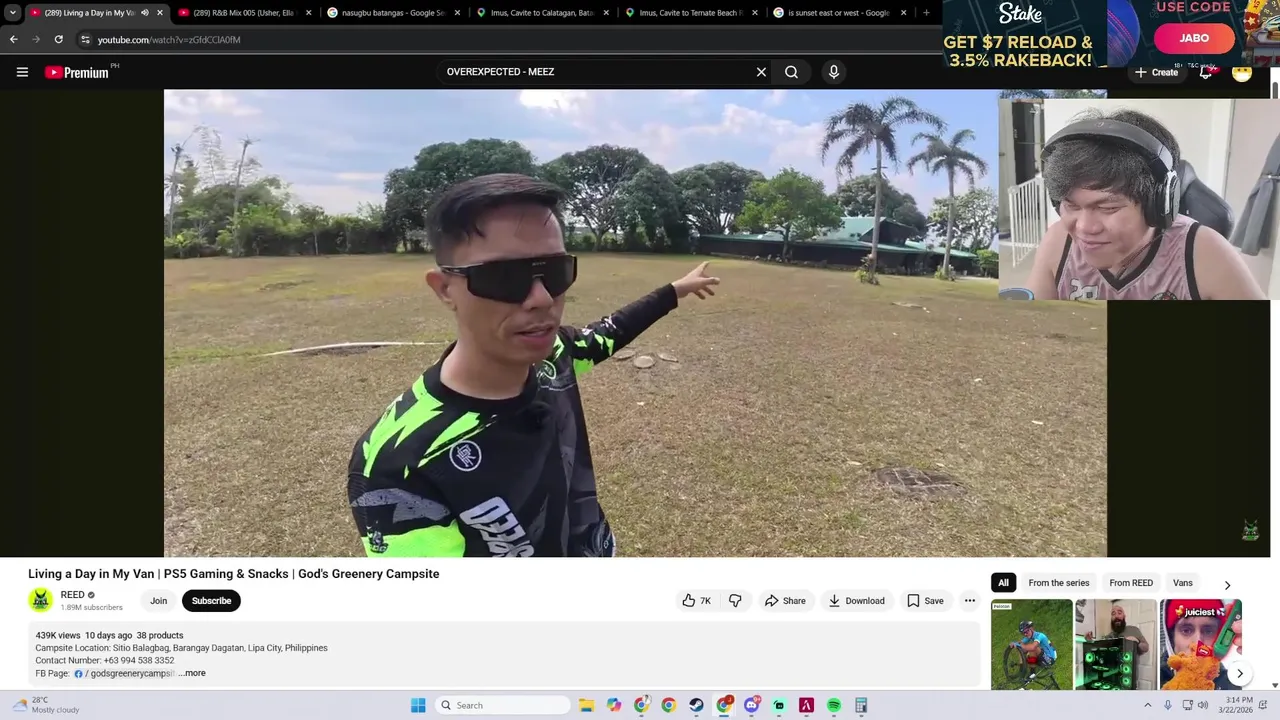Open the YouTube guide hamburger menu
This screenshot has width=1280, height=720.
click(x=22, y=72)
